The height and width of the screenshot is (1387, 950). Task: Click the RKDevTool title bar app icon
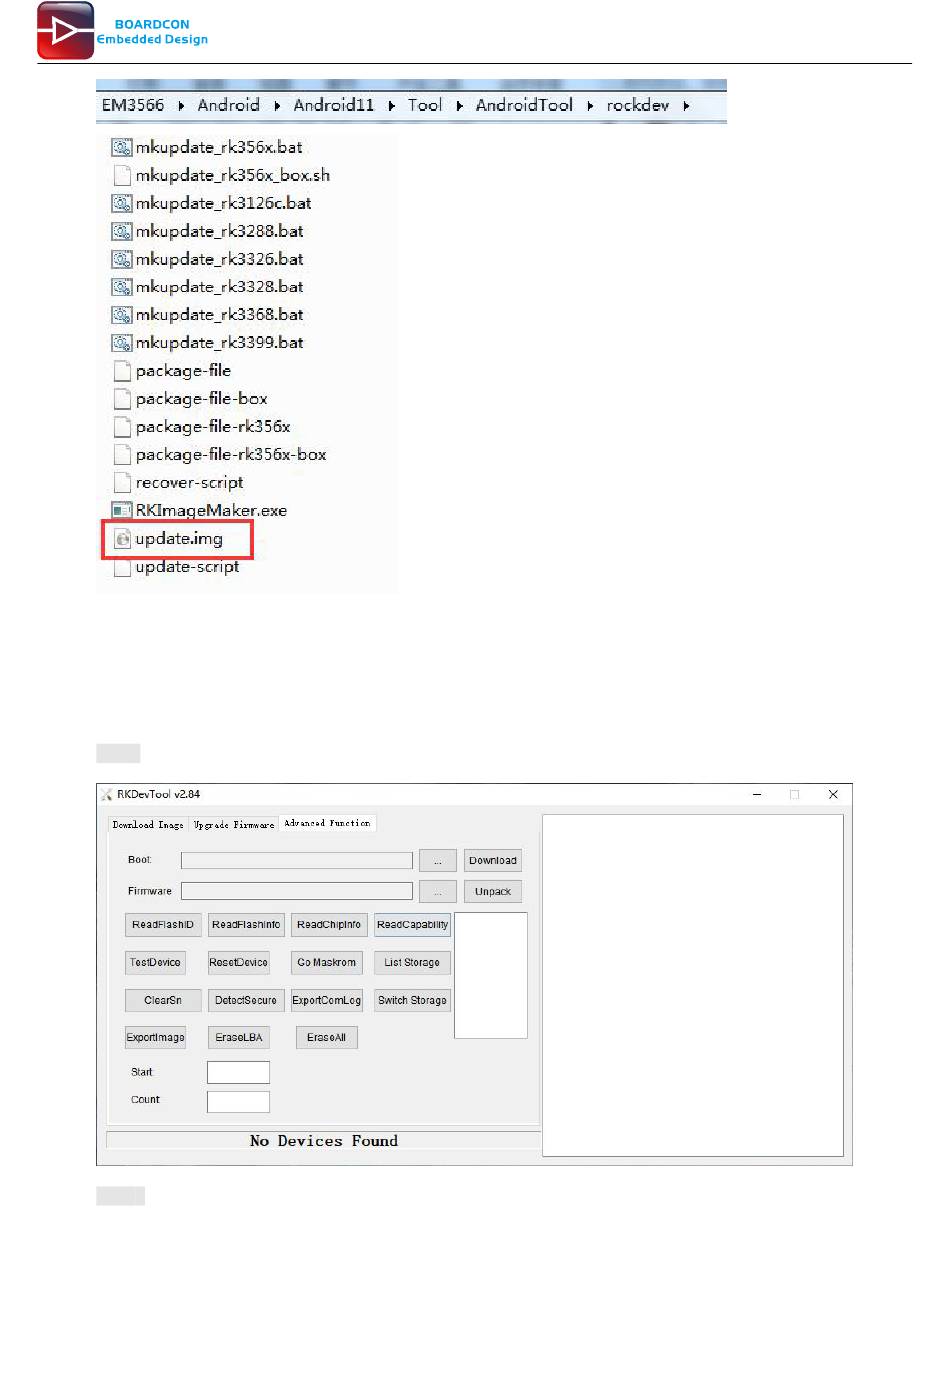(x=106, y=794)
